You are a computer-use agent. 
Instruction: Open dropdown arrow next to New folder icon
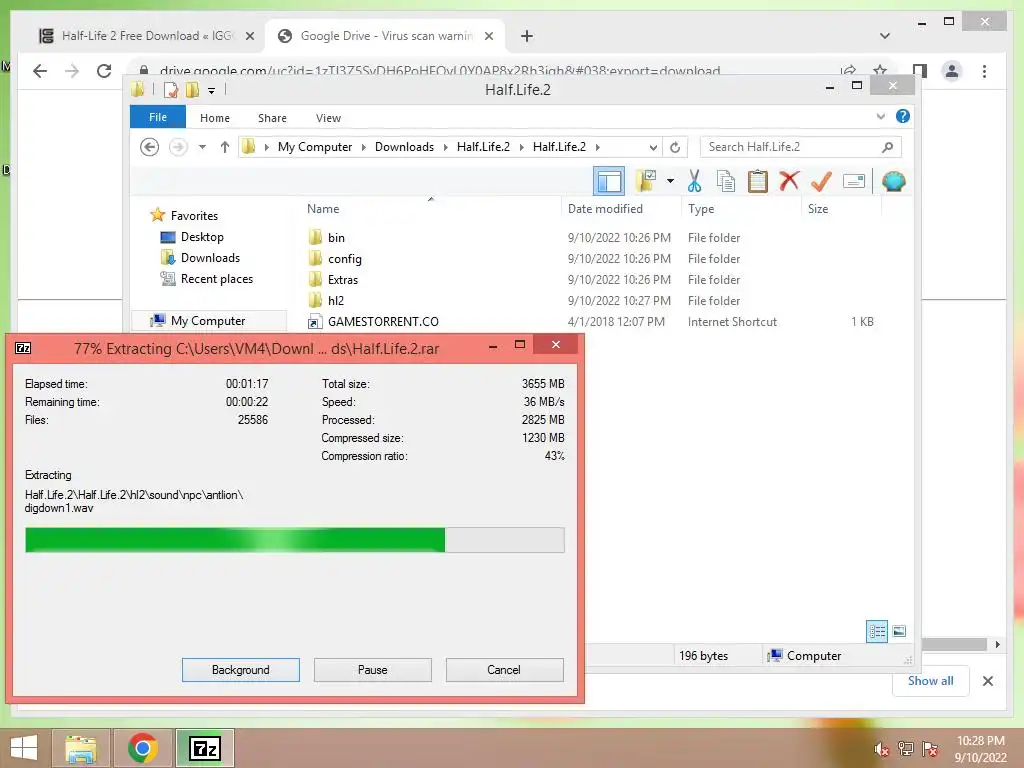tap(670, 181)
